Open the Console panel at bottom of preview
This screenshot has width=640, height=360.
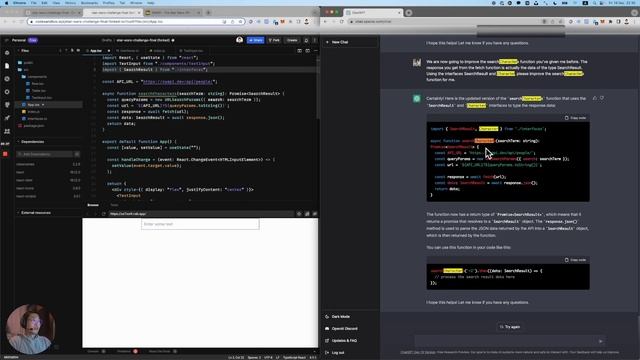96,351
